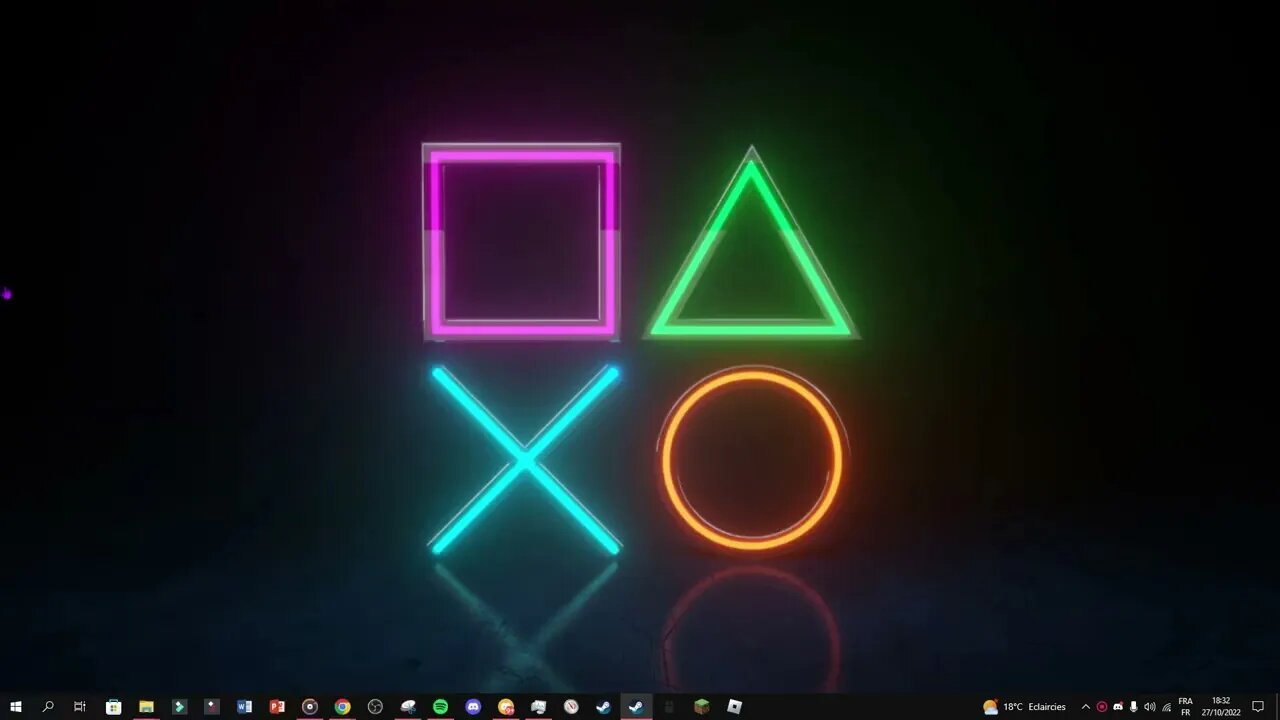The height and width of the screenshot is (720, 1280).
Task: Click the microphone icon in the tray
Action: [1133, 707]
